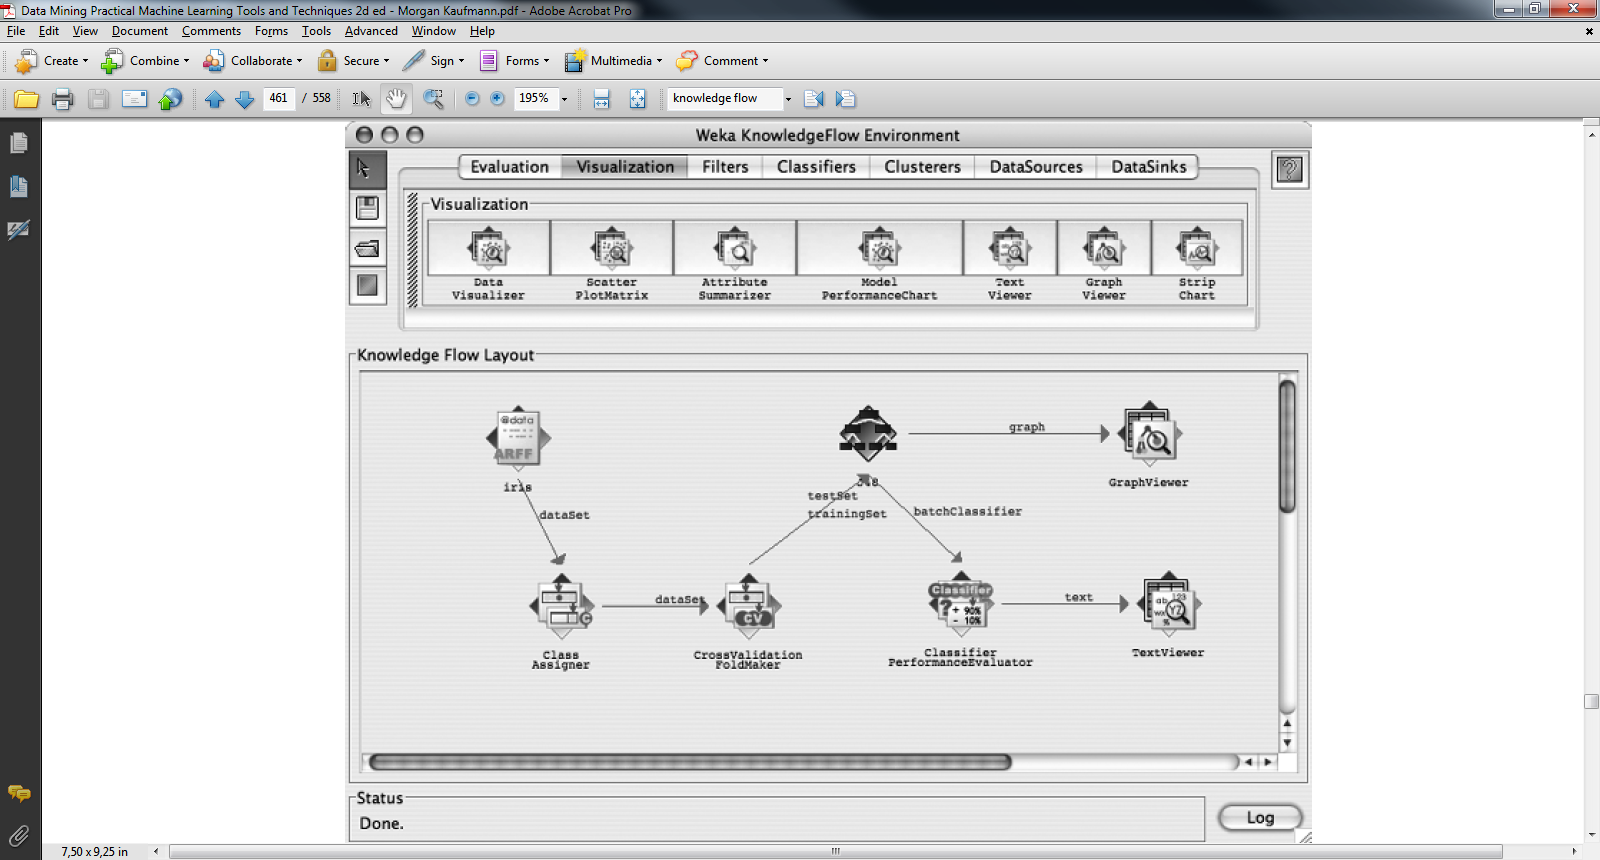Choose the text Select tool

(361, 99)
